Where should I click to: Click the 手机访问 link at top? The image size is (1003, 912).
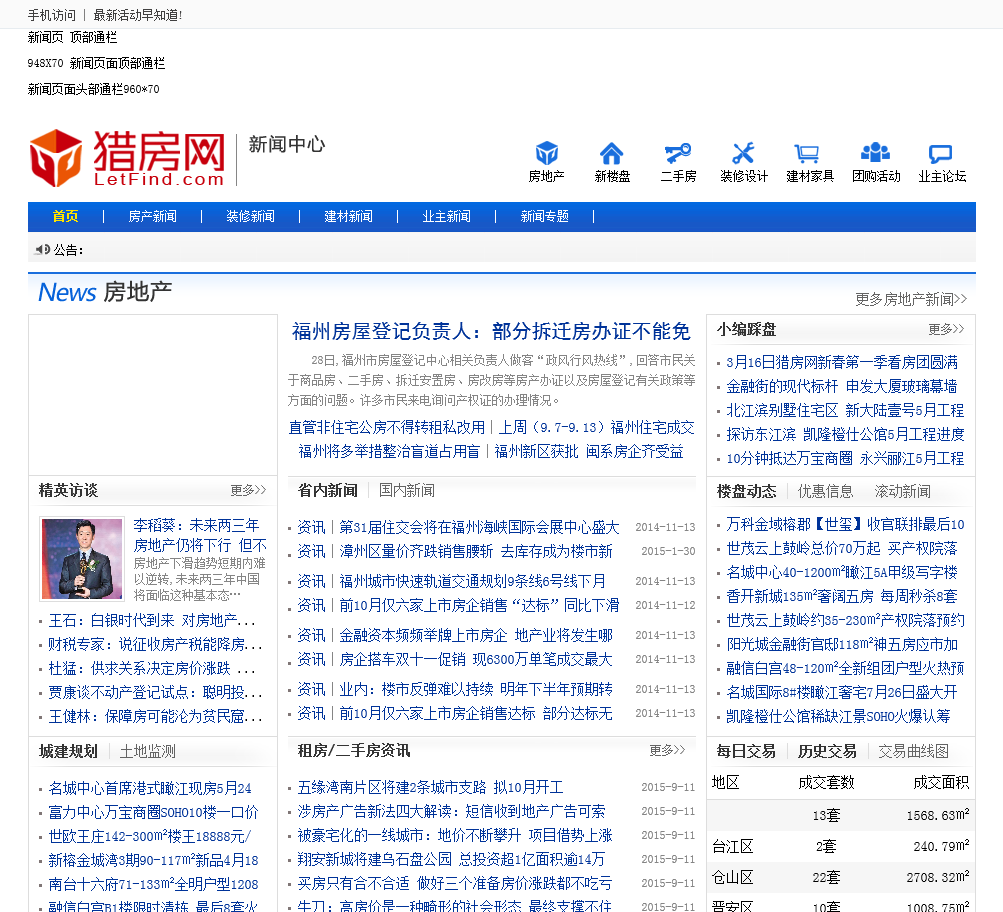pos(52,15)
